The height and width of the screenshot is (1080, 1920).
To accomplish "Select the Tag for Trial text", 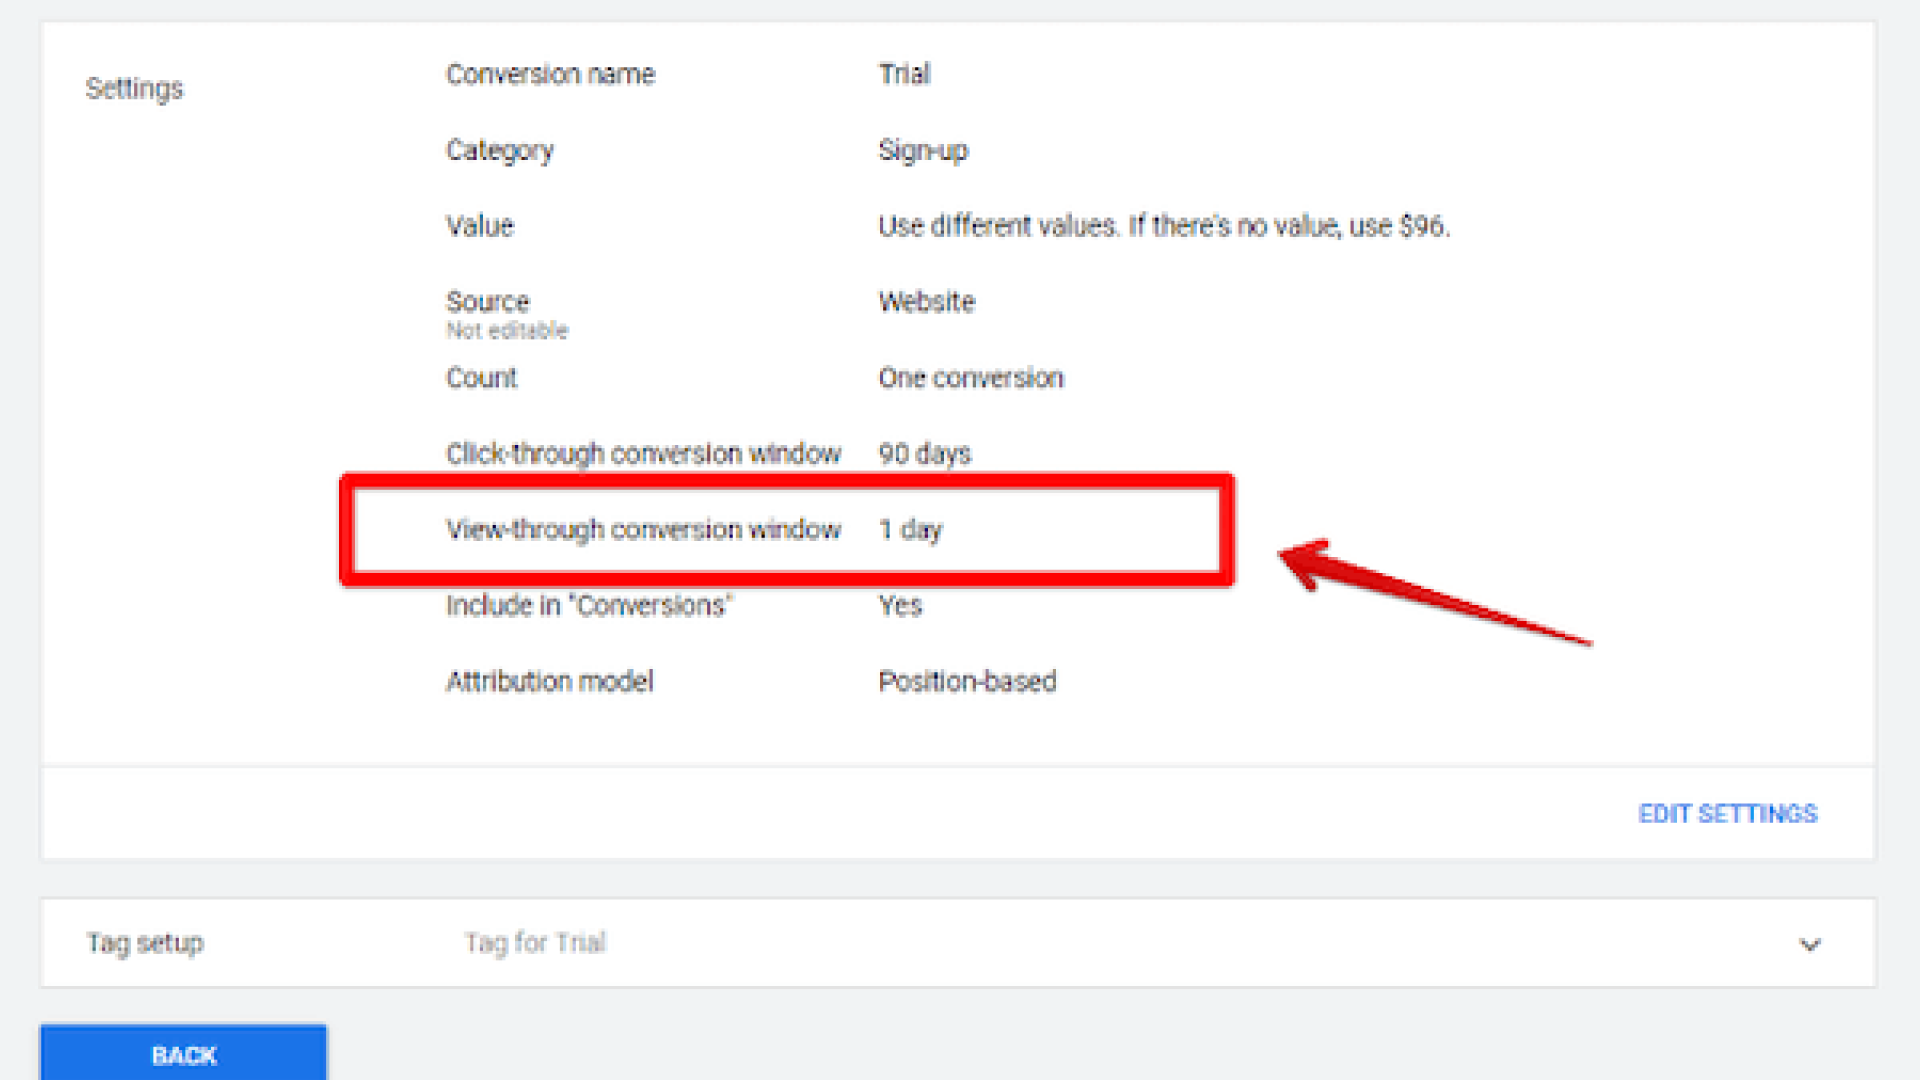I will [x=534, y=942].
